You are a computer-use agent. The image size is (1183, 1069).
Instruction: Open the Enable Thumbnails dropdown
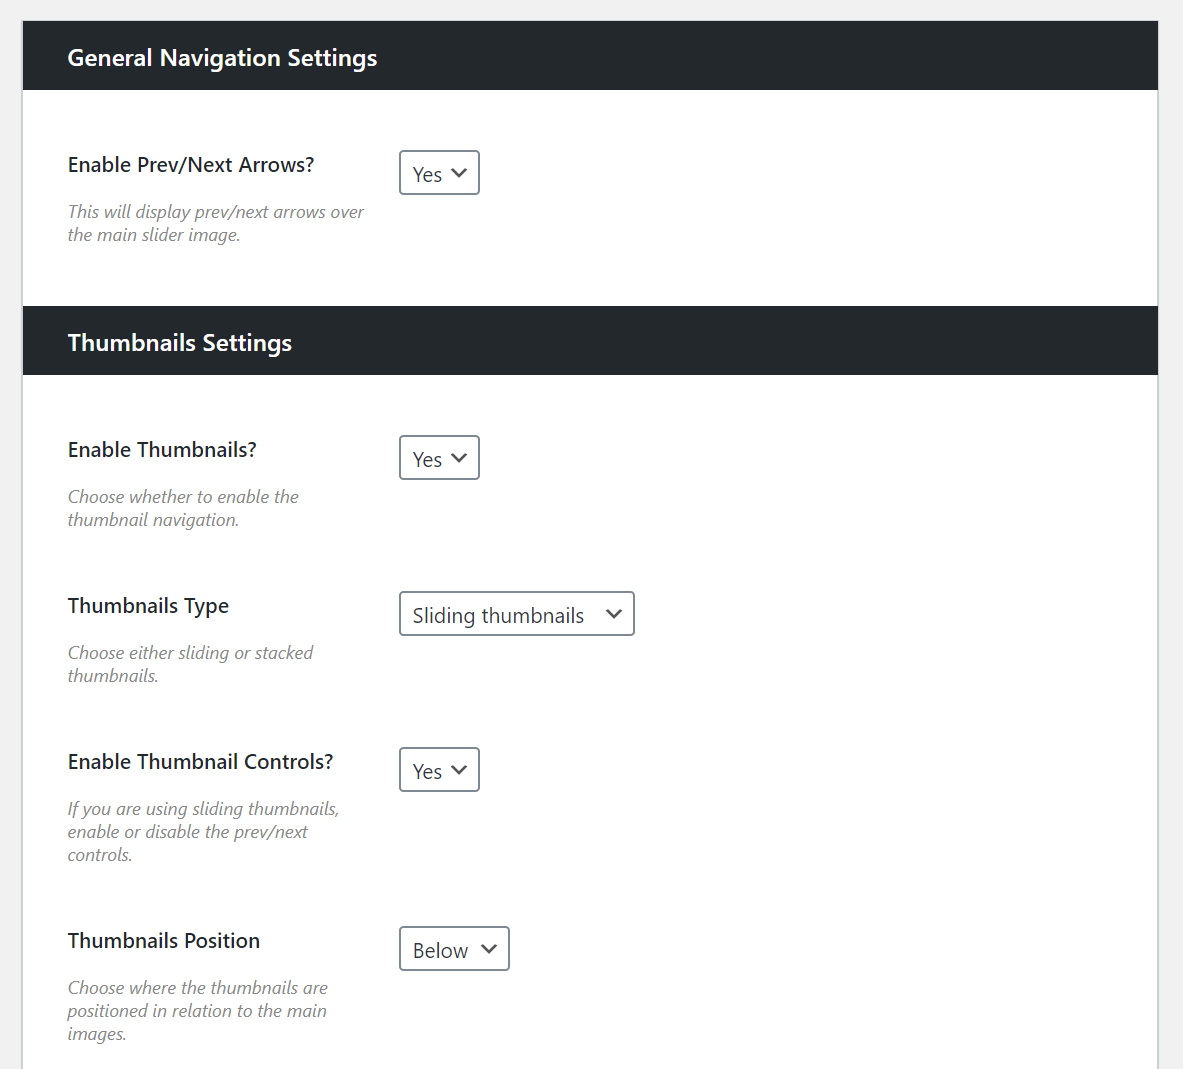439,458
